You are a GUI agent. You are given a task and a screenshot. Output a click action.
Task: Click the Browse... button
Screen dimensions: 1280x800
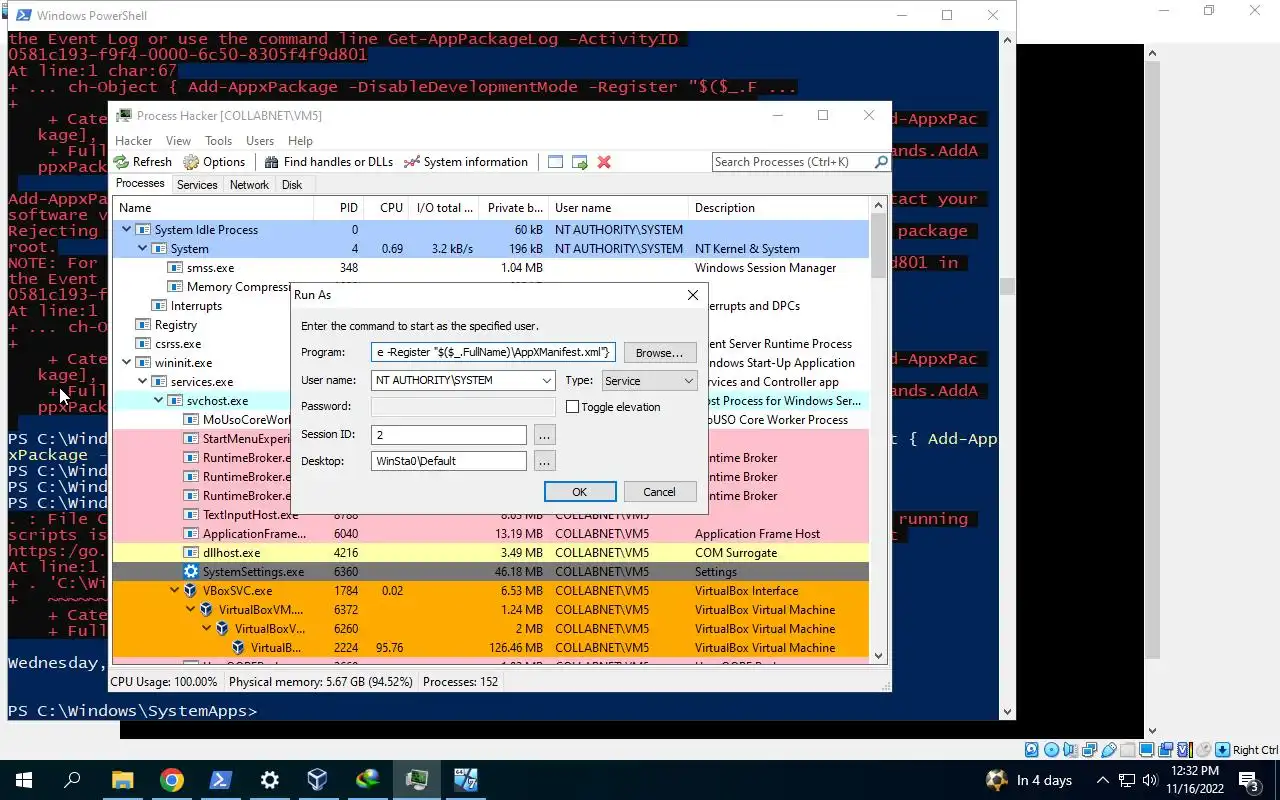pyautogui.click(x=659, y=353)
